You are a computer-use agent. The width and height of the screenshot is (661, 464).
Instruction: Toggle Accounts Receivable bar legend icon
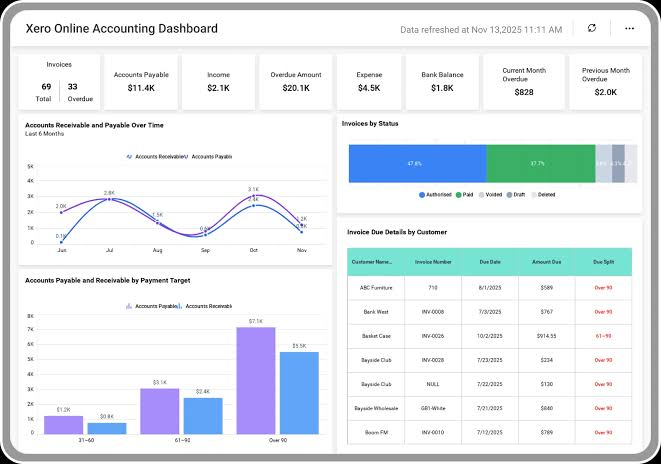[180, 306]
